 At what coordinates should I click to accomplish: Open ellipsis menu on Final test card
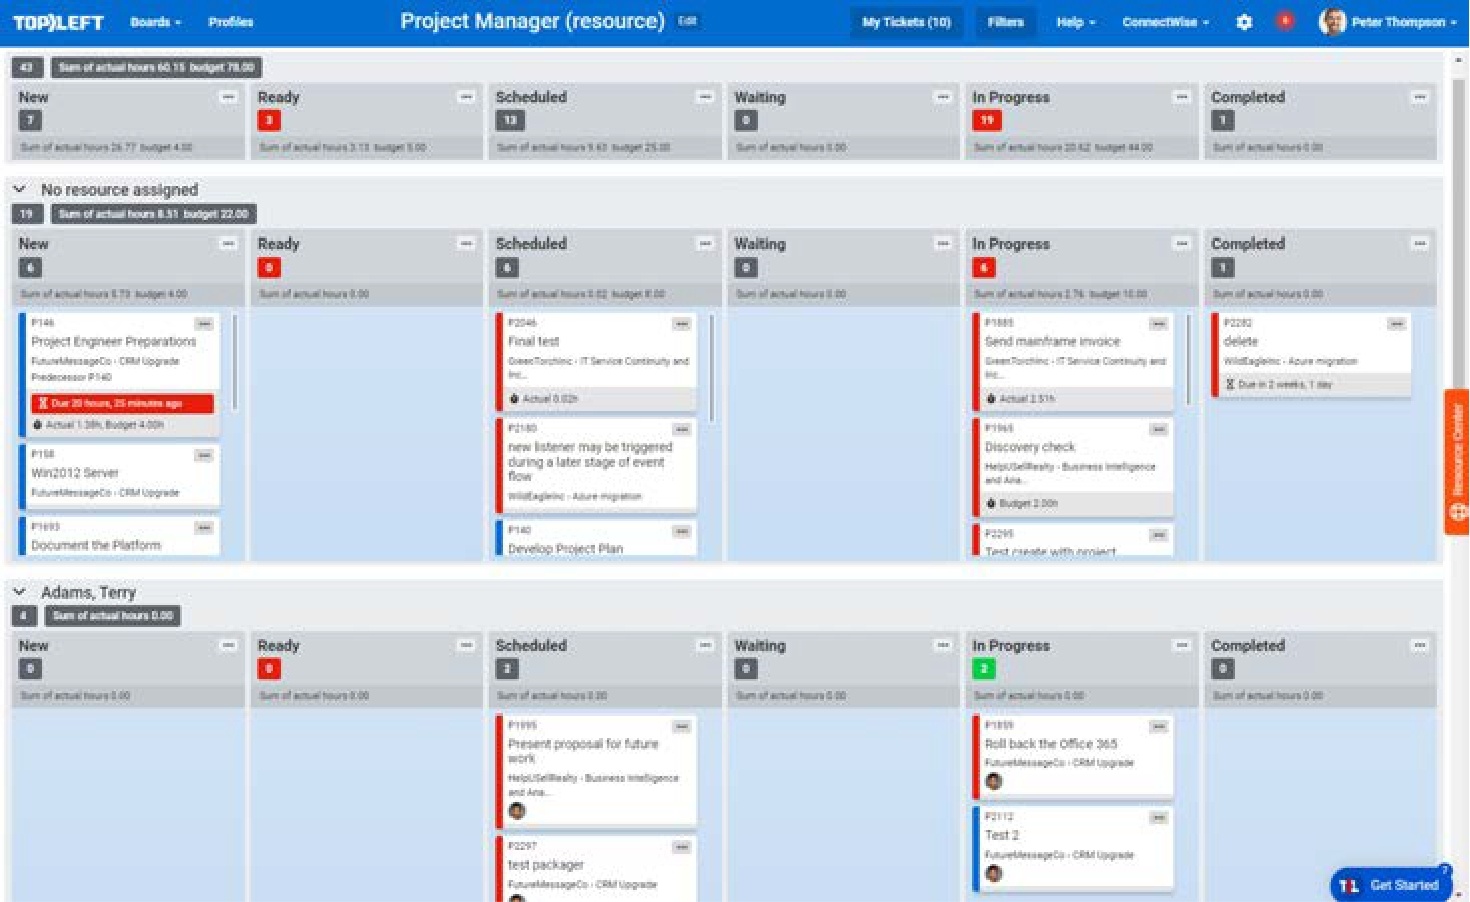tap(681, 324)
